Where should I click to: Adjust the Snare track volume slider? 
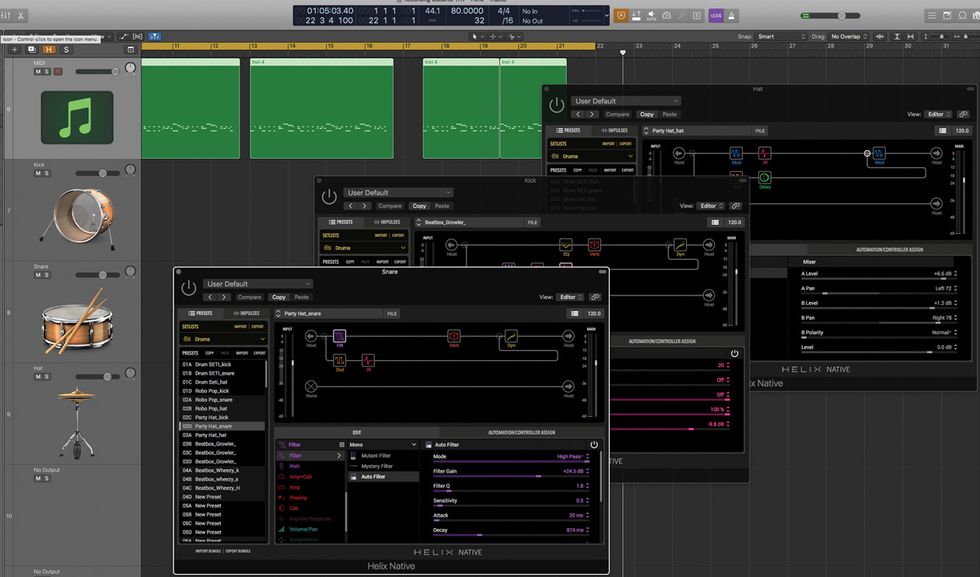(97, 275)
